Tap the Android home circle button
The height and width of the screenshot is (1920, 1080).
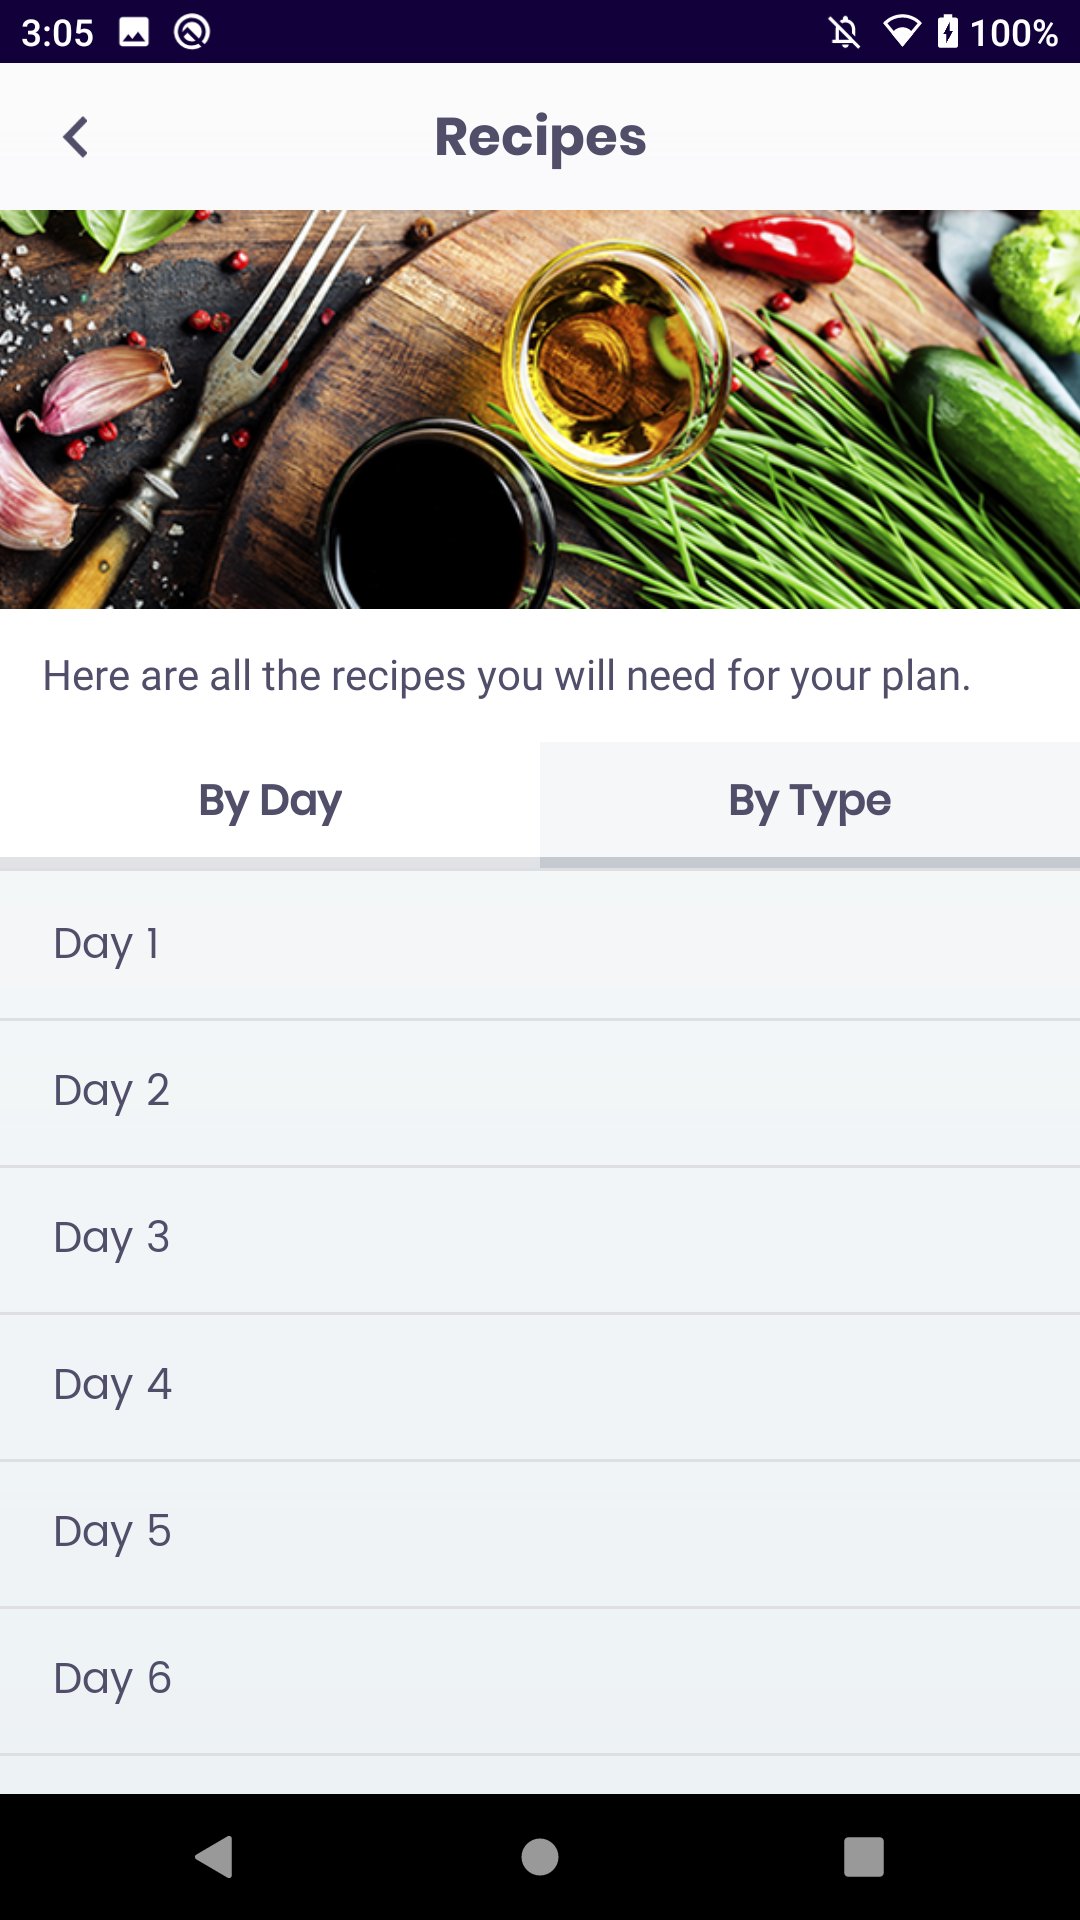point(540,1857)
